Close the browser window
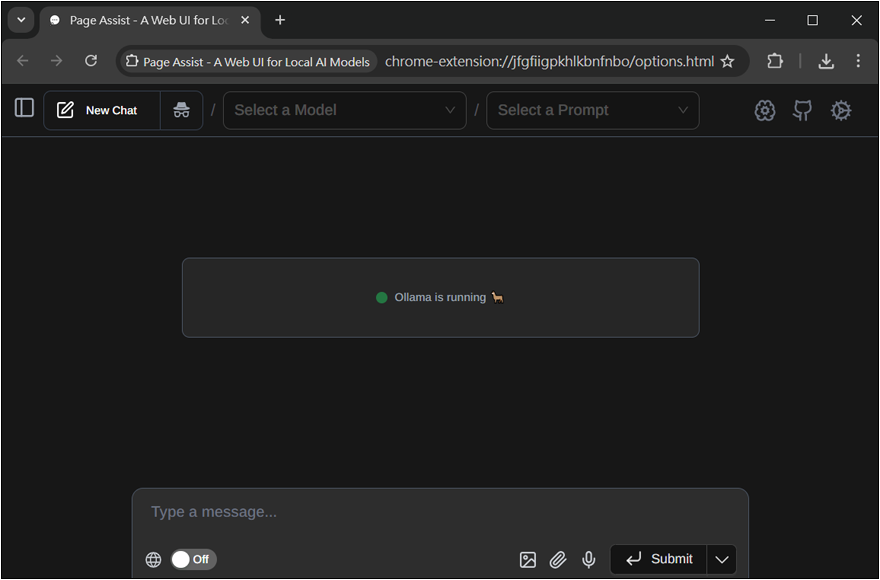This screenshot has width=880, height=580. [856, 20]
